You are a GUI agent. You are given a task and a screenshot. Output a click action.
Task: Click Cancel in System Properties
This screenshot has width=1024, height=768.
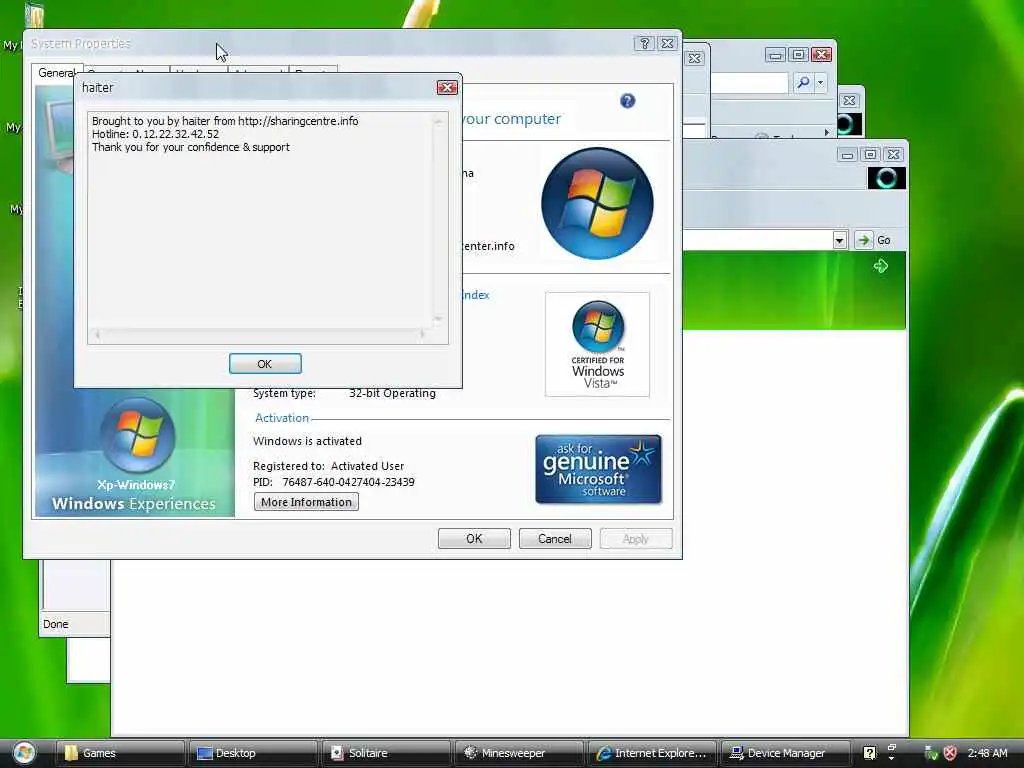tap(555, 539)
